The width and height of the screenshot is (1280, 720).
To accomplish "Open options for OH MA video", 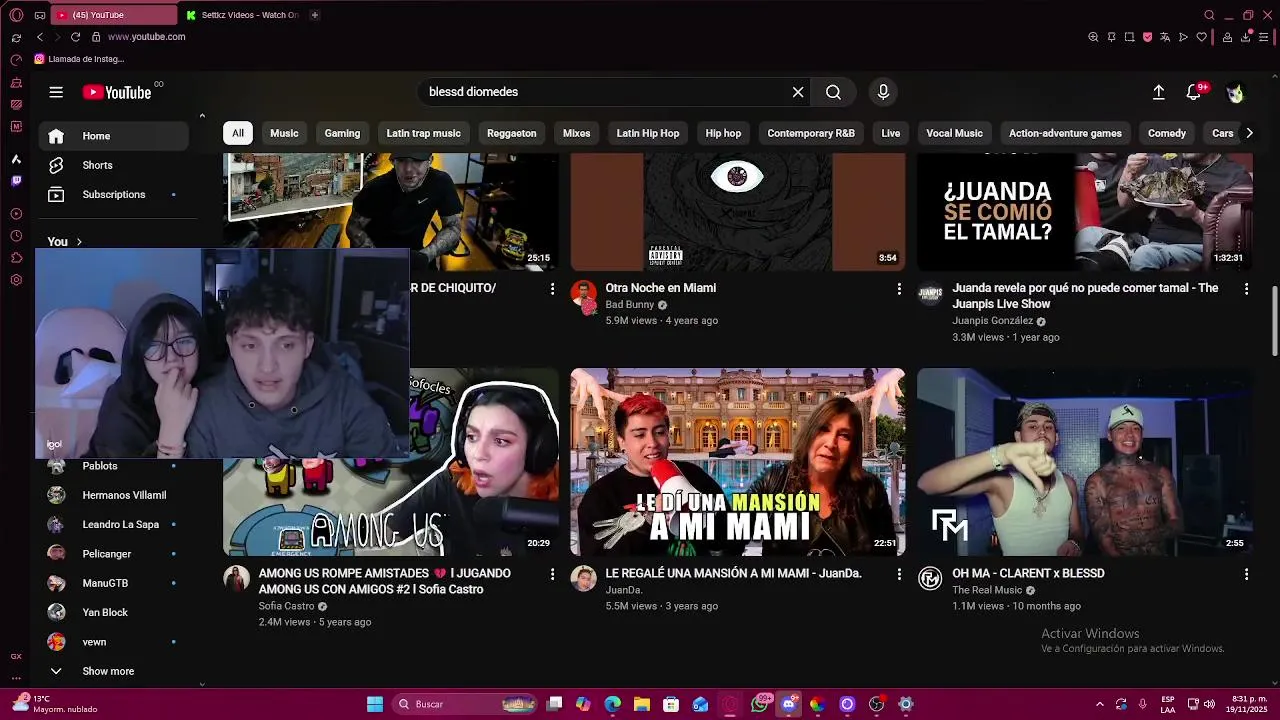I will [x=1246, y=575].
